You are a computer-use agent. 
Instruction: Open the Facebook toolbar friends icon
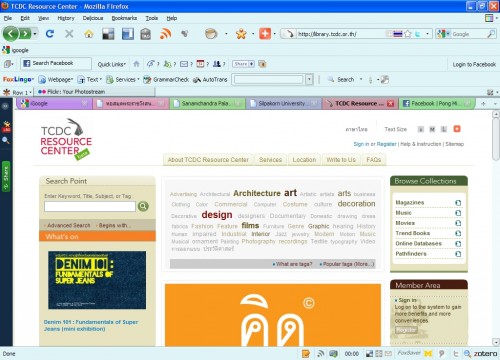[217, 64]
